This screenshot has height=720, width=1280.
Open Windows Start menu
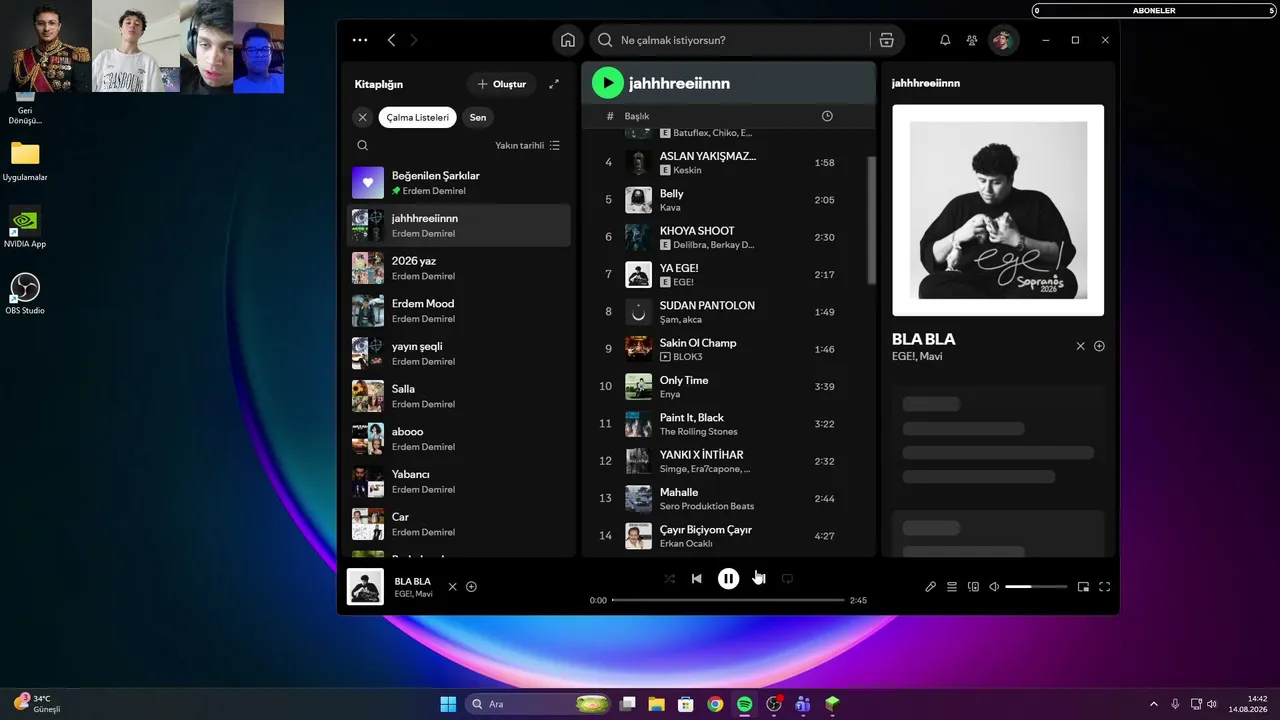point(448,704)
